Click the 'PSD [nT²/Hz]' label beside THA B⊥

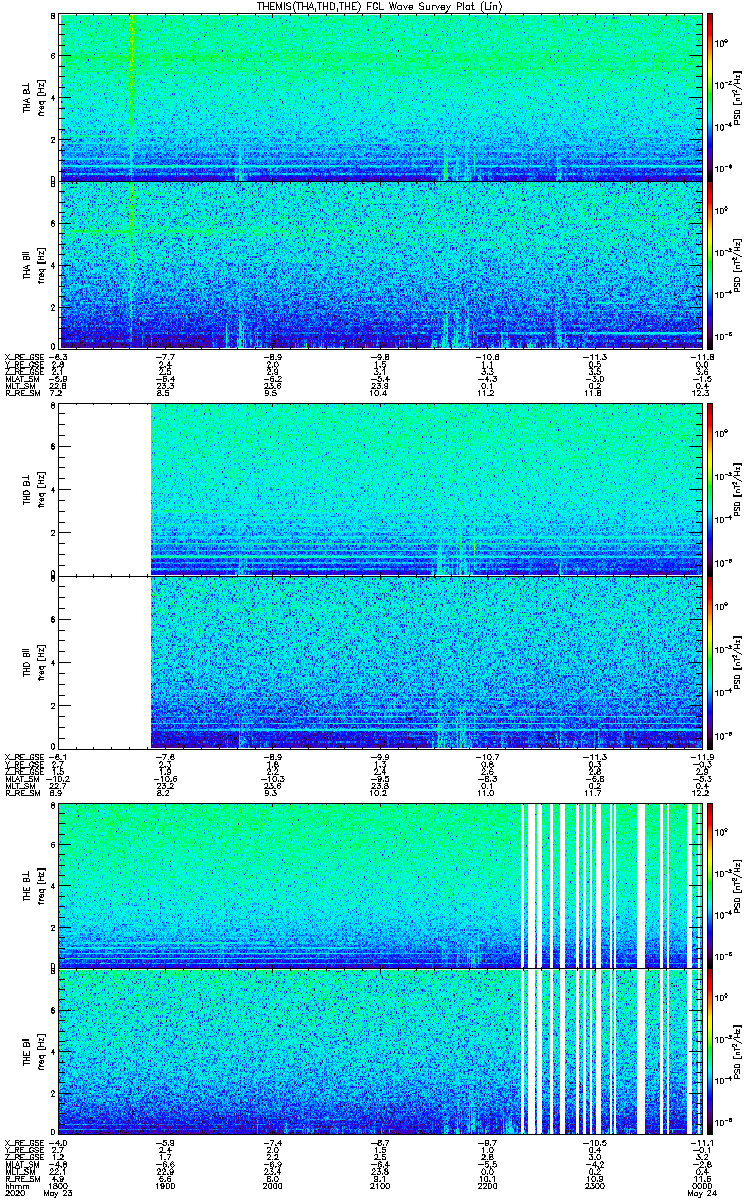click(x=737, y=97)
